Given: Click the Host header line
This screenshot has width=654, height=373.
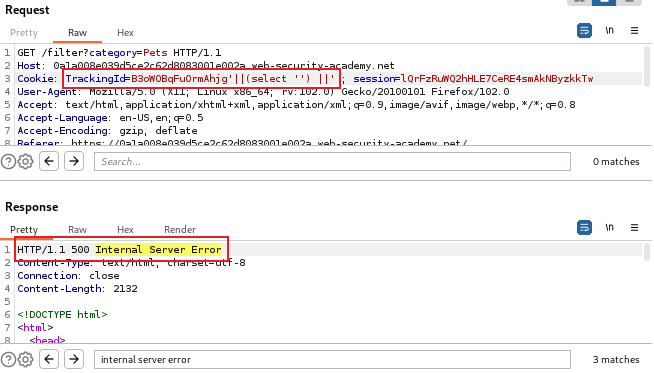Looking at the screenshot, I should [206, 66].
